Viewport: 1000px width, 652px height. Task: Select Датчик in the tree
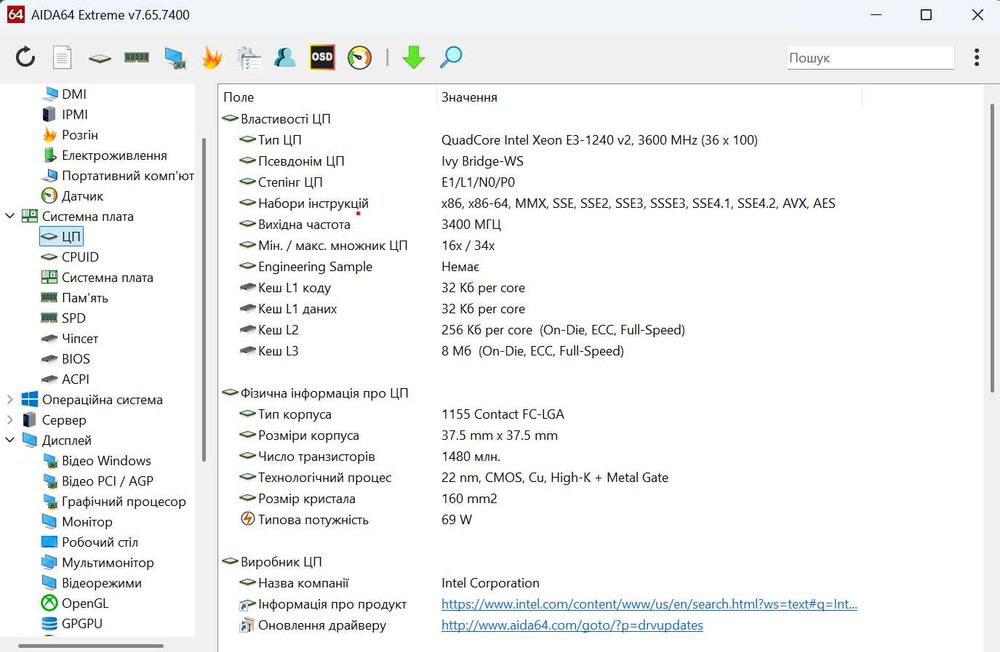point(72,196)
